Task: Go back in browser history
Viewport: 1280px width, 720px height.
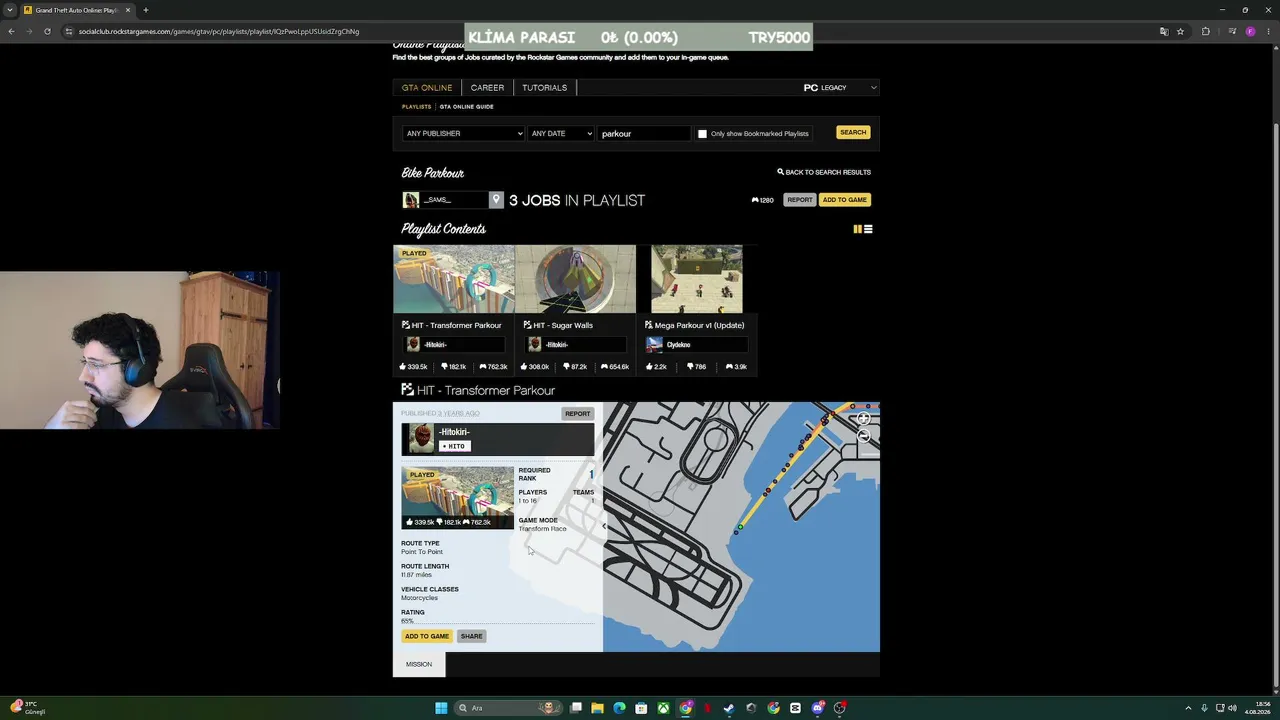Action: point(11,31)
